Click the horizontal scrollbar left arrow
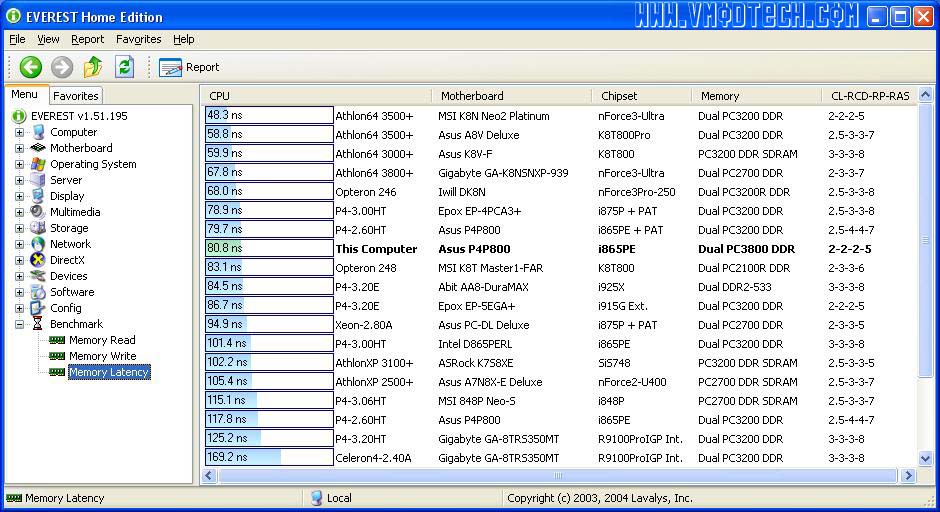 [209, 475]
